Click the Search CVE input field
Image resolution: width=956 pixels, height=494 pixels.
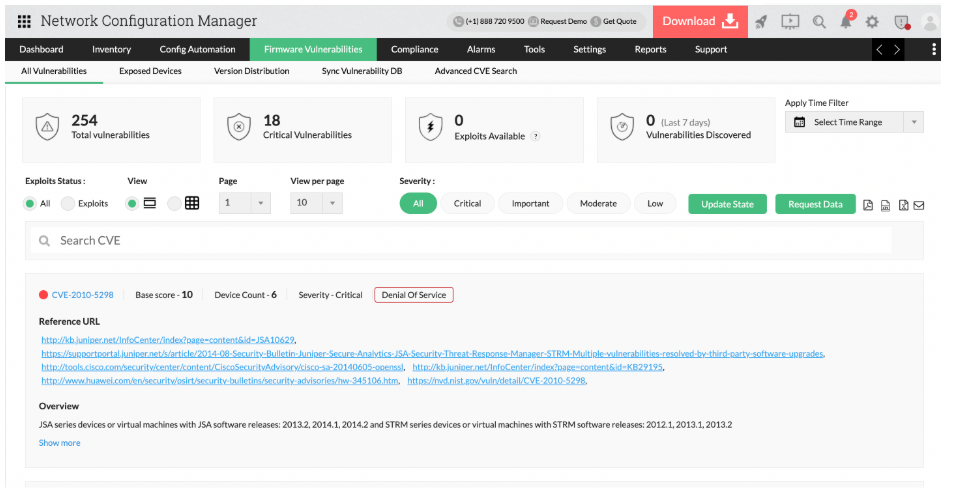tap(460, 240)
